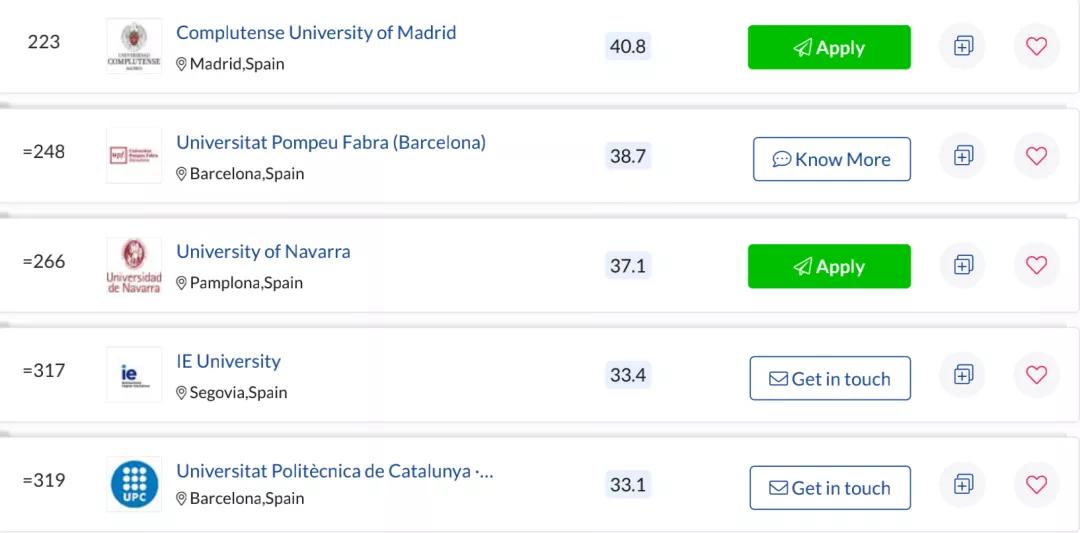Add Universitat Politècnica de Catalunya to compare
The width and height of the screenshot is (1080, 533).
pyautogui.click(x=962, y=484)
